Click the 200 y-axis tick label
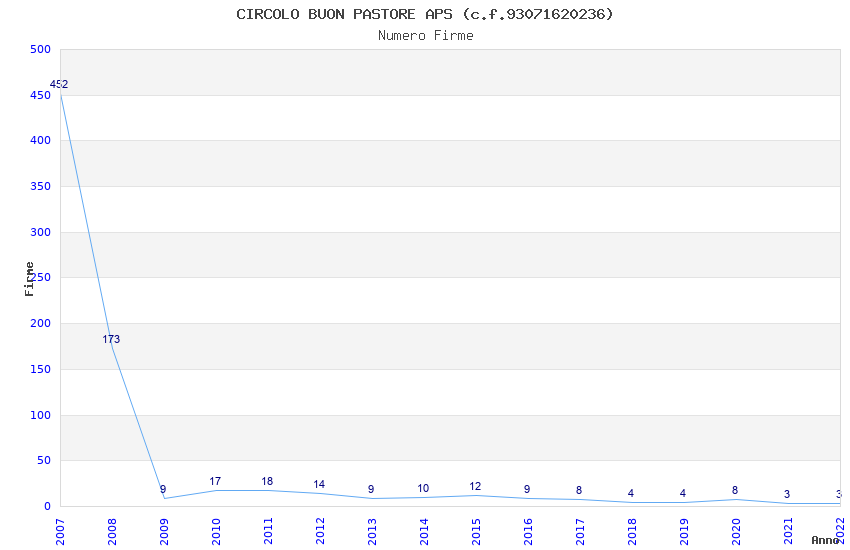850x550 pixels. [x=41, y=323]
